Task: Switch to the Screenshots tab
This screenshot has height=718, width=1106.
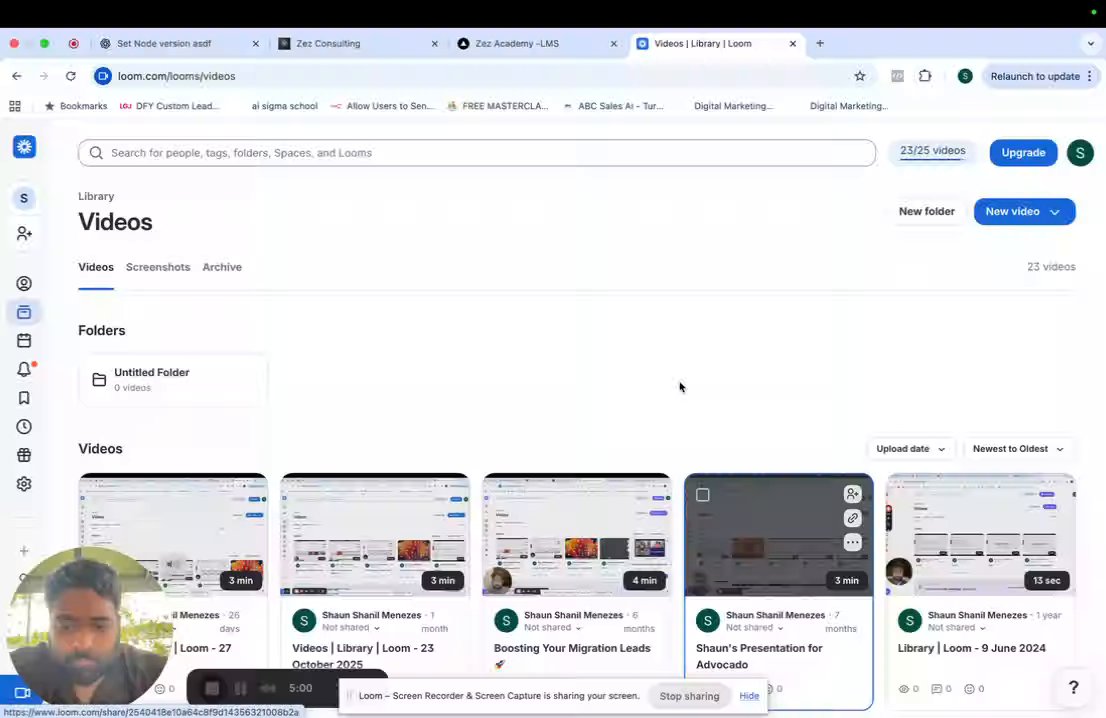Action: (158, 267)
